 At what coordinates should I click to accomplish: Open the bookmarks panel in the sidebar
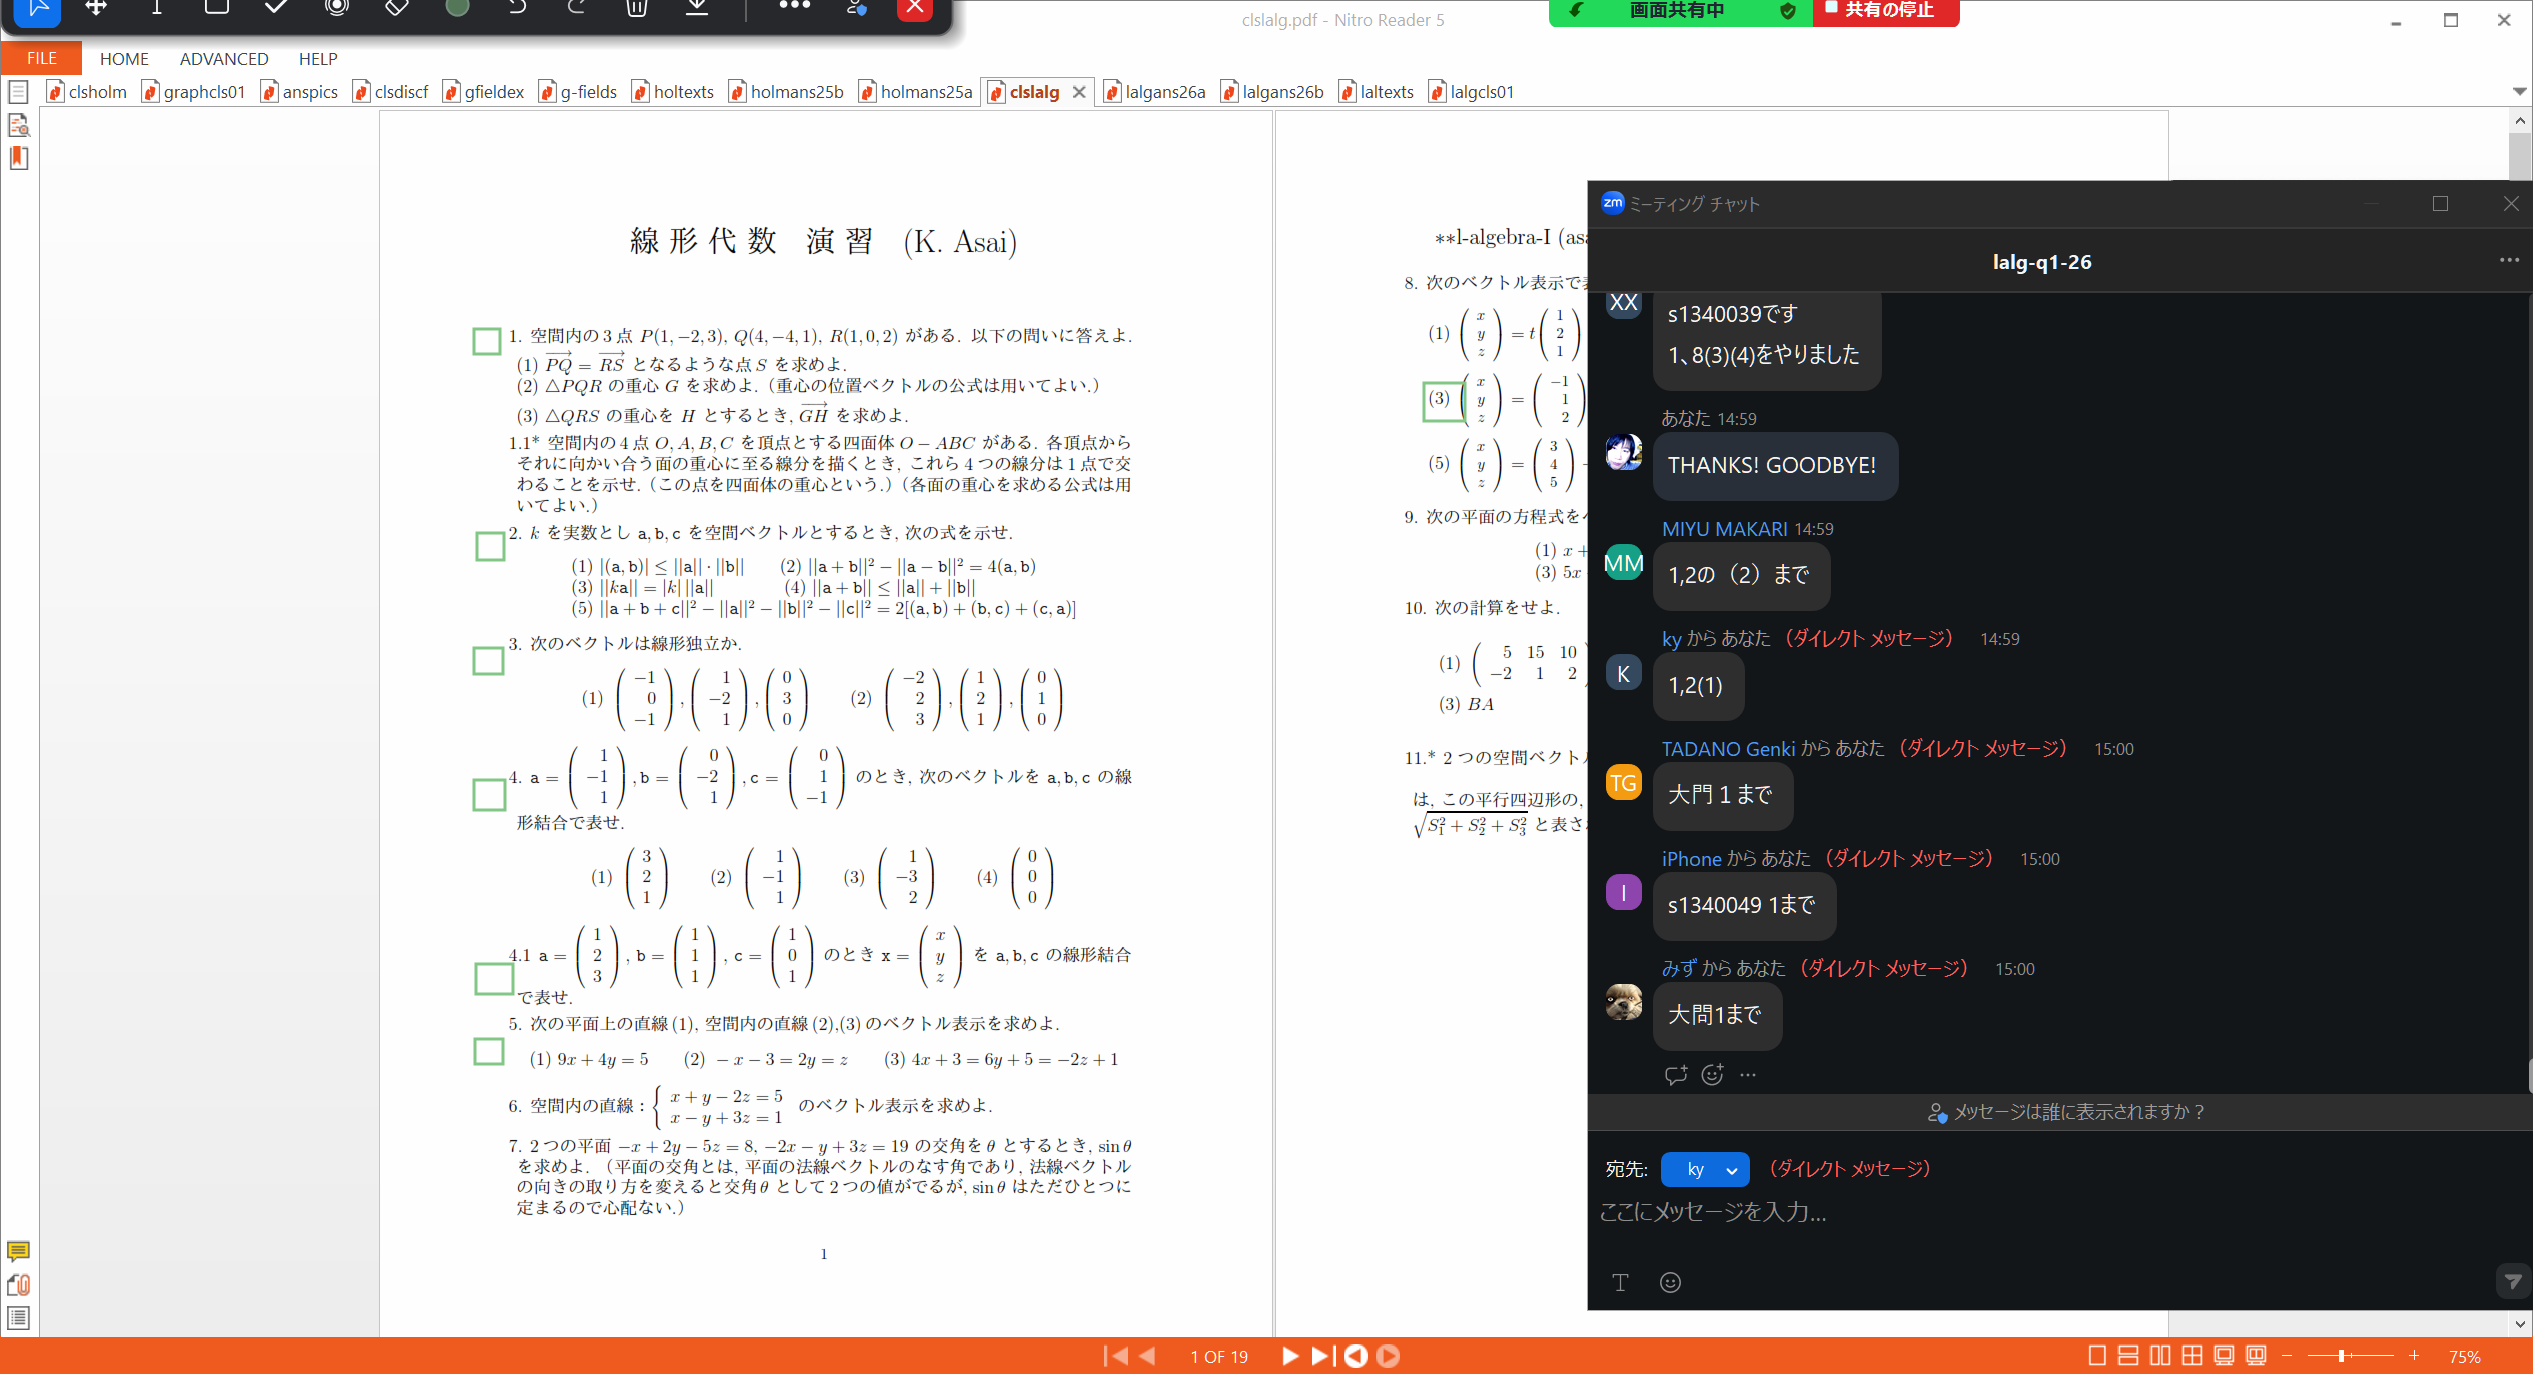18,158
